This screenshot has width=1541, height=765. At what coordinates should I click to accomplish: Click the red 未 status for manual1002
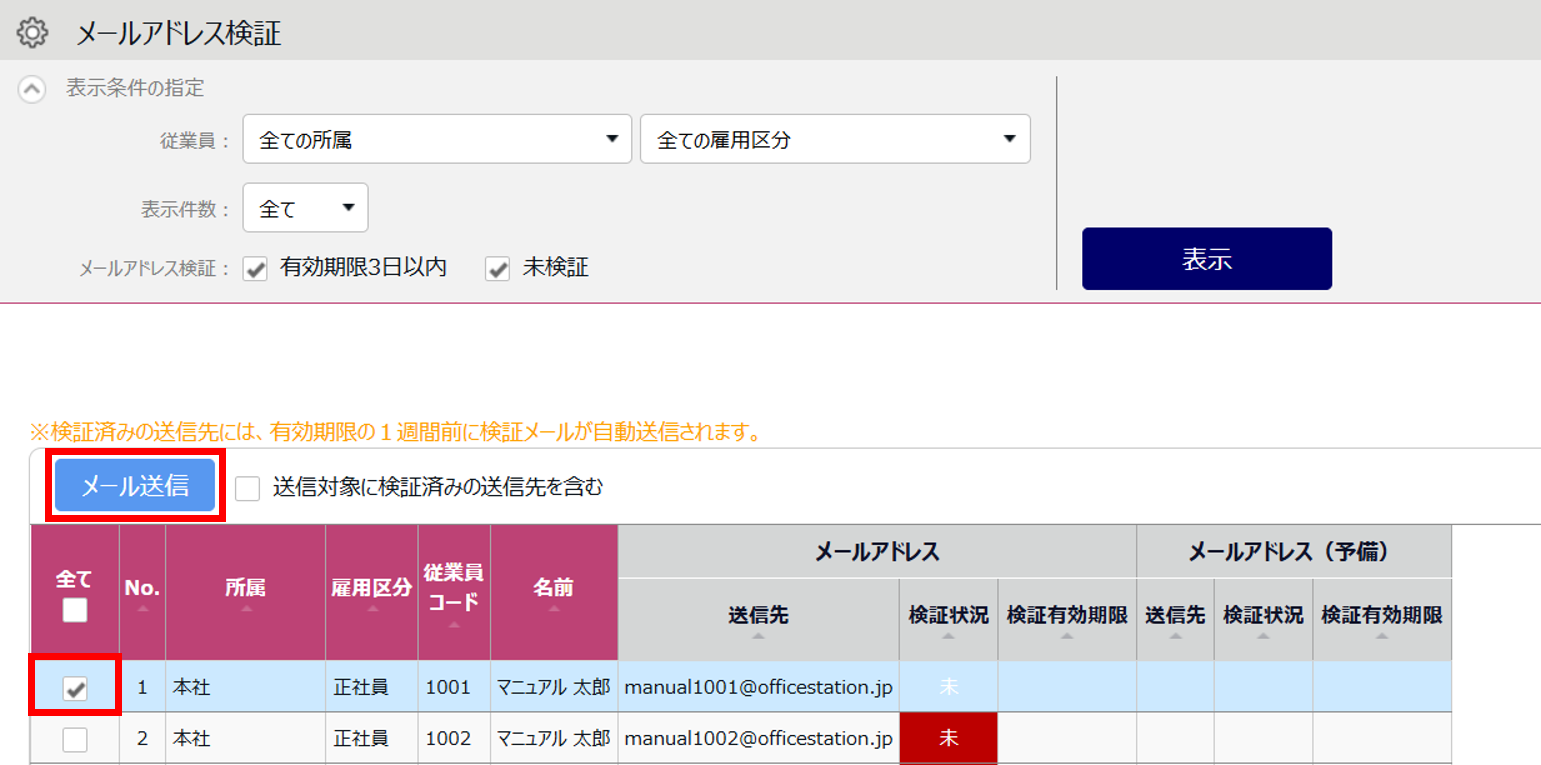pos(948,739)
